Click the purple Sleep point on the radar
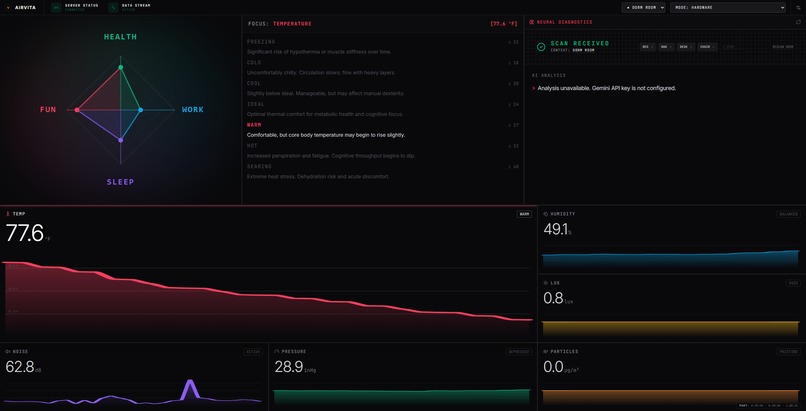 [121, 140]
